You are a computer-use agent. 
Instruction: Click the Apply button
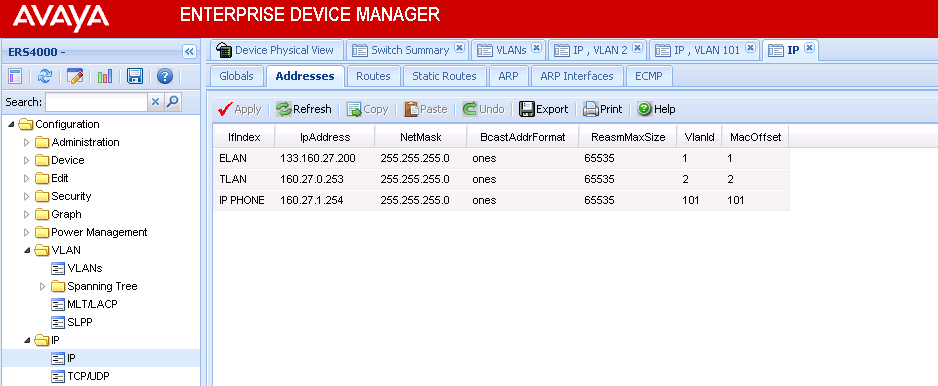point(240,110)
